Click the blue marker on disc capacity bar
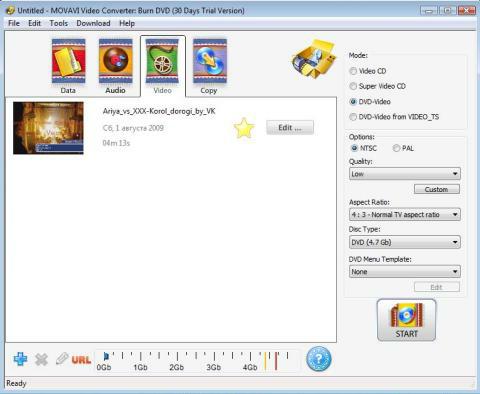 (x=106, y=356)
